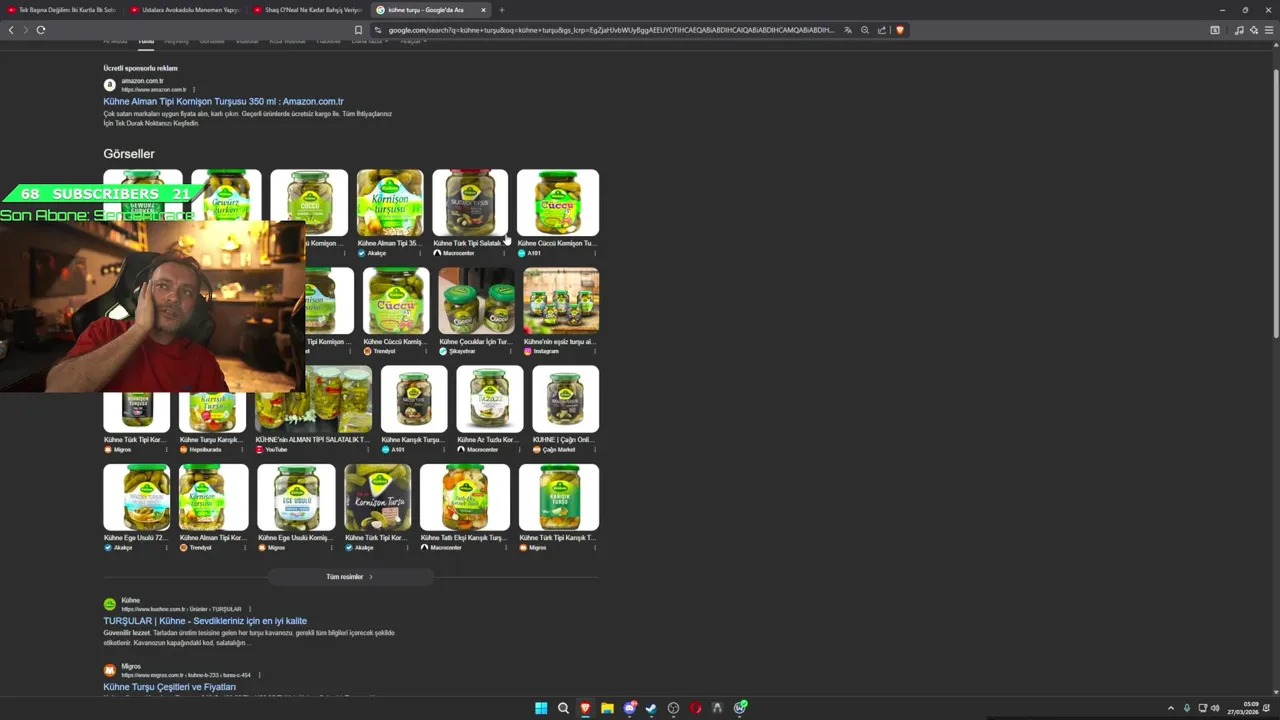This screenshot has height=720, width=1280.
Task: Open the Windows Start menu
Action: [541, 708]
